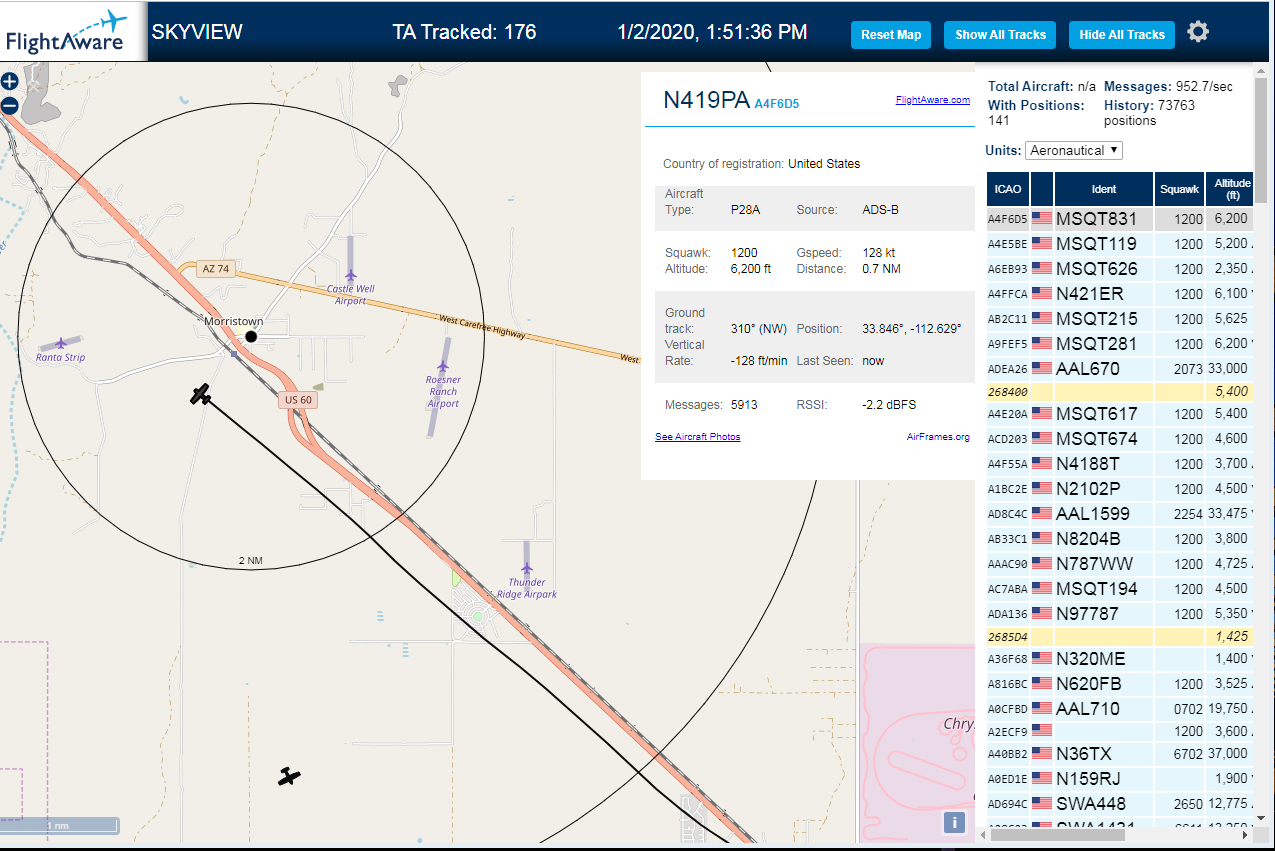This screenshot has height=851, width=1275.
Task: Open map attribution info button
Action: (954, 822)
